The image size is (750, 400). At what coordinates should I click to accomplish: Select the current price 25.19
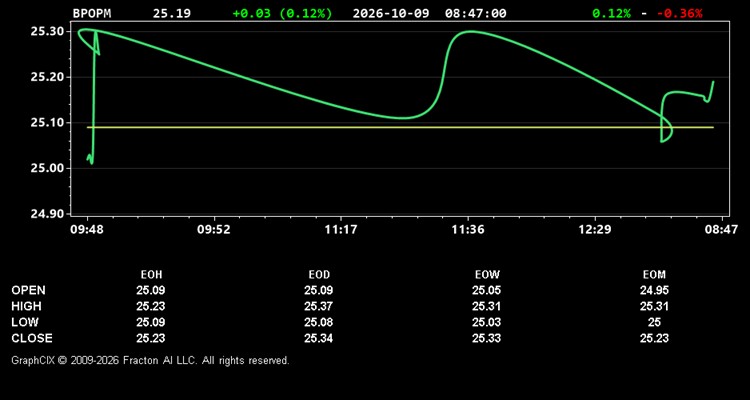171,13
